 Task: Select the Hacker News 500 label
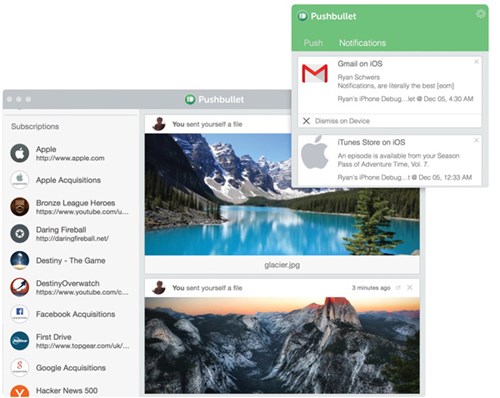(67, 391)
